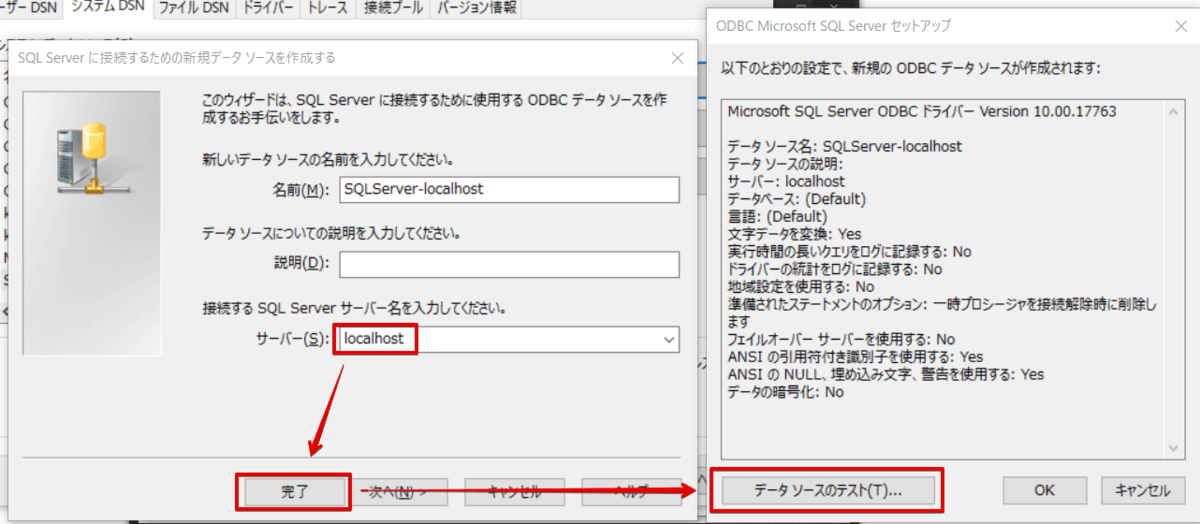Expand the サーバー dropdown arrow

tap(669, 340)
